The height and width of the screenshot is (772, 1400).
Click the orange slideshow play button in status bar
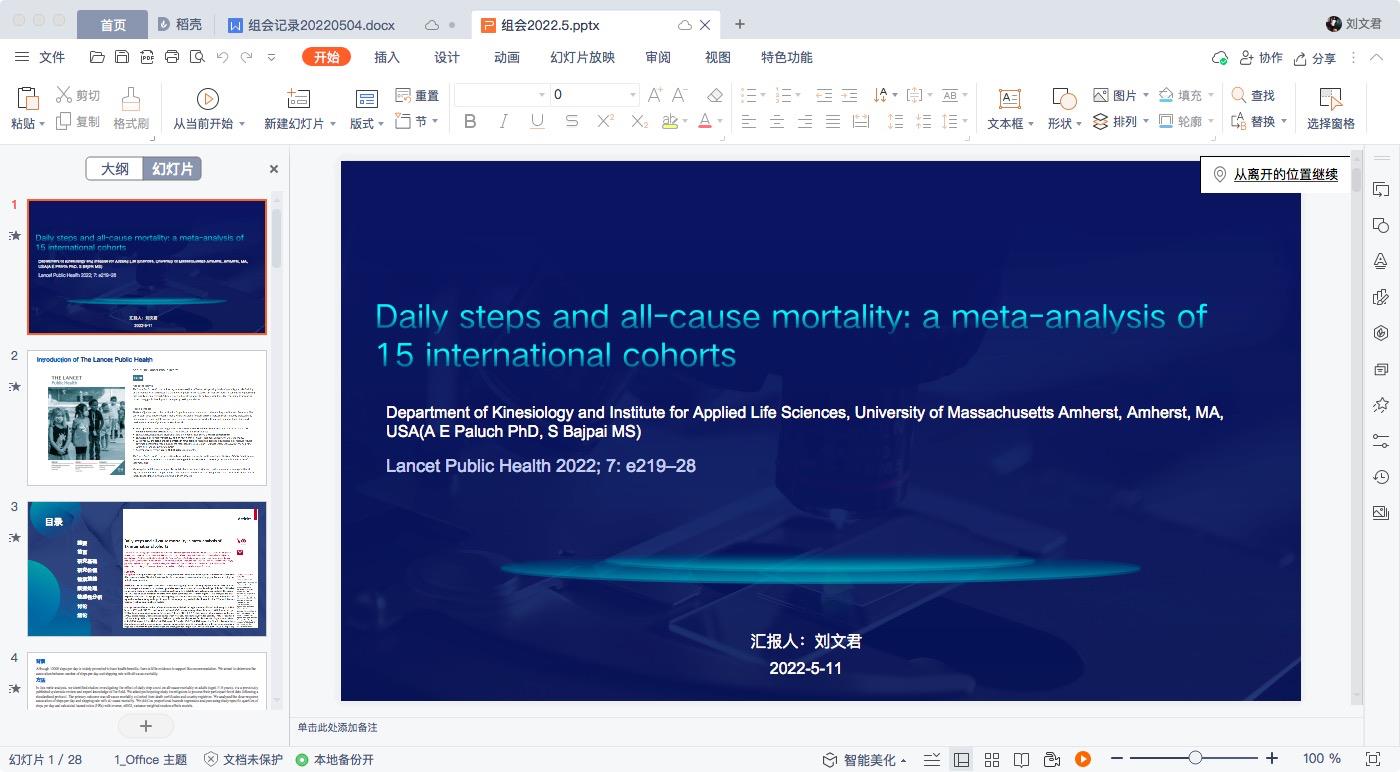(1082, 760)
